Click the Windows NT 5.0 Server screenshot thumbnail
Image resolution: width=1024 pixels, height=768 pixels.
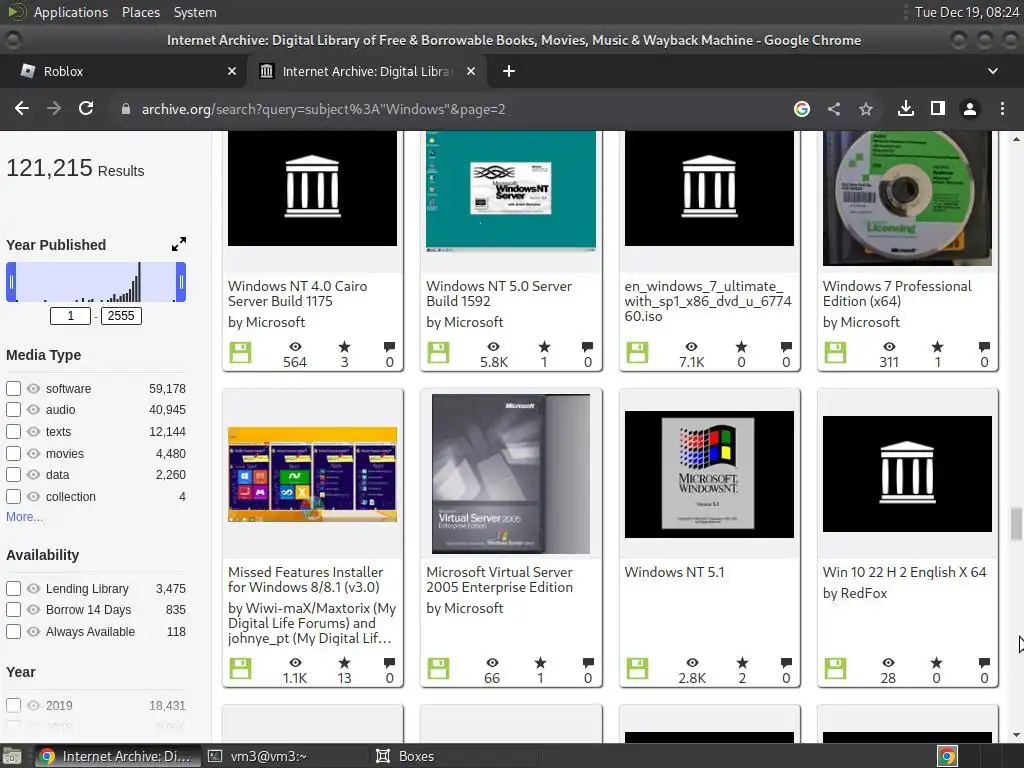point(511,190)
